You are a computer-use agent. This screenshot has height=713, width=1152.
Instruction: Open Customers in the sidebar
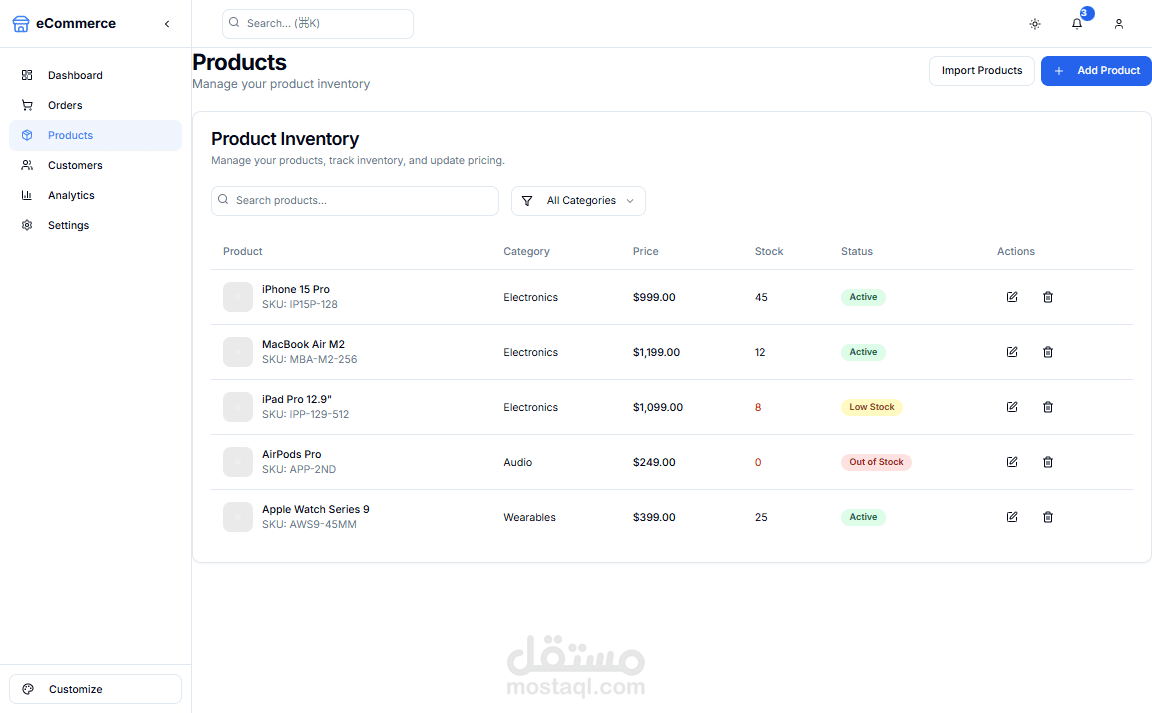pyautogui.click(x=96, y=165)
